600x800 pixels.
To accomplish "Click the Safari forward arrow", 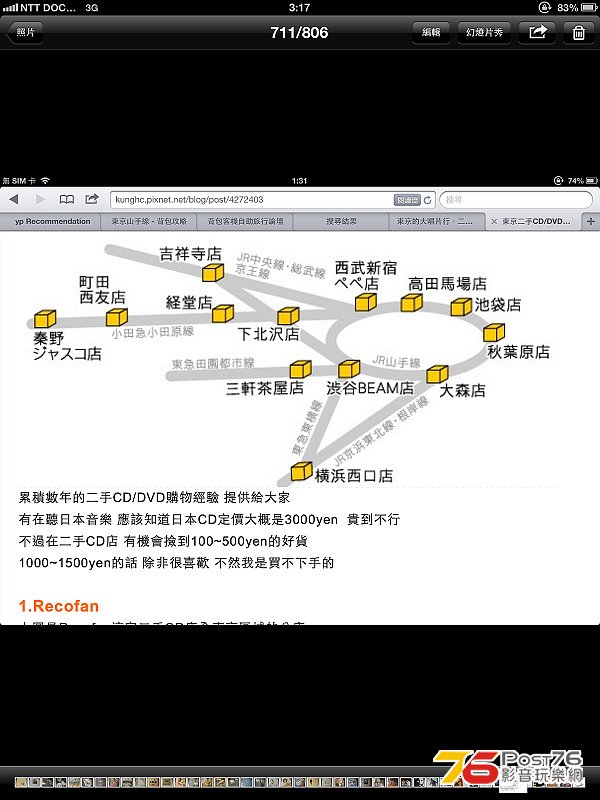I will pyautogui.click(x=41, y=199).
